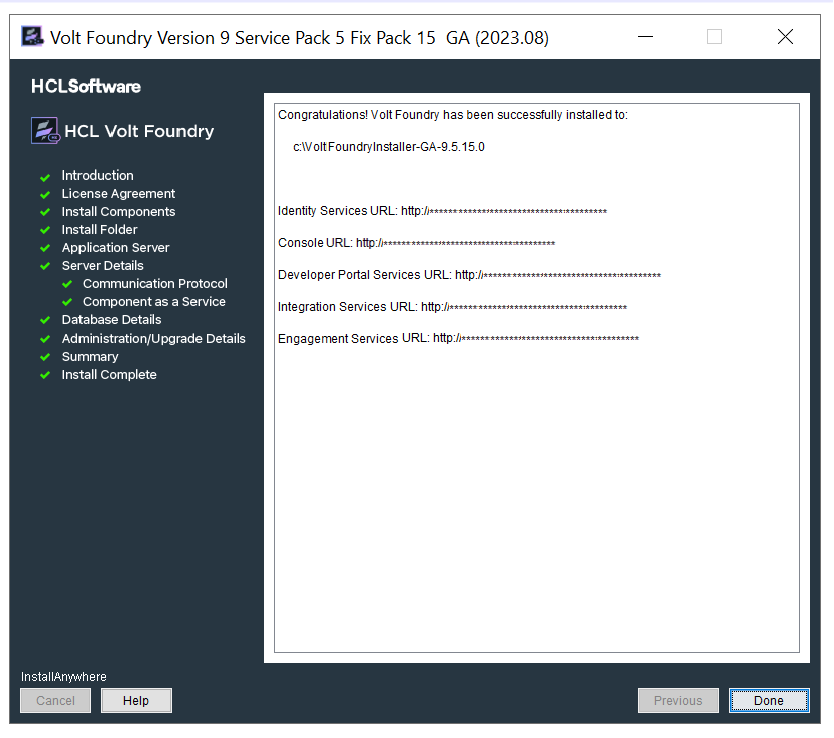Click the Volt Foundry title bar icon

pos(32,37)
